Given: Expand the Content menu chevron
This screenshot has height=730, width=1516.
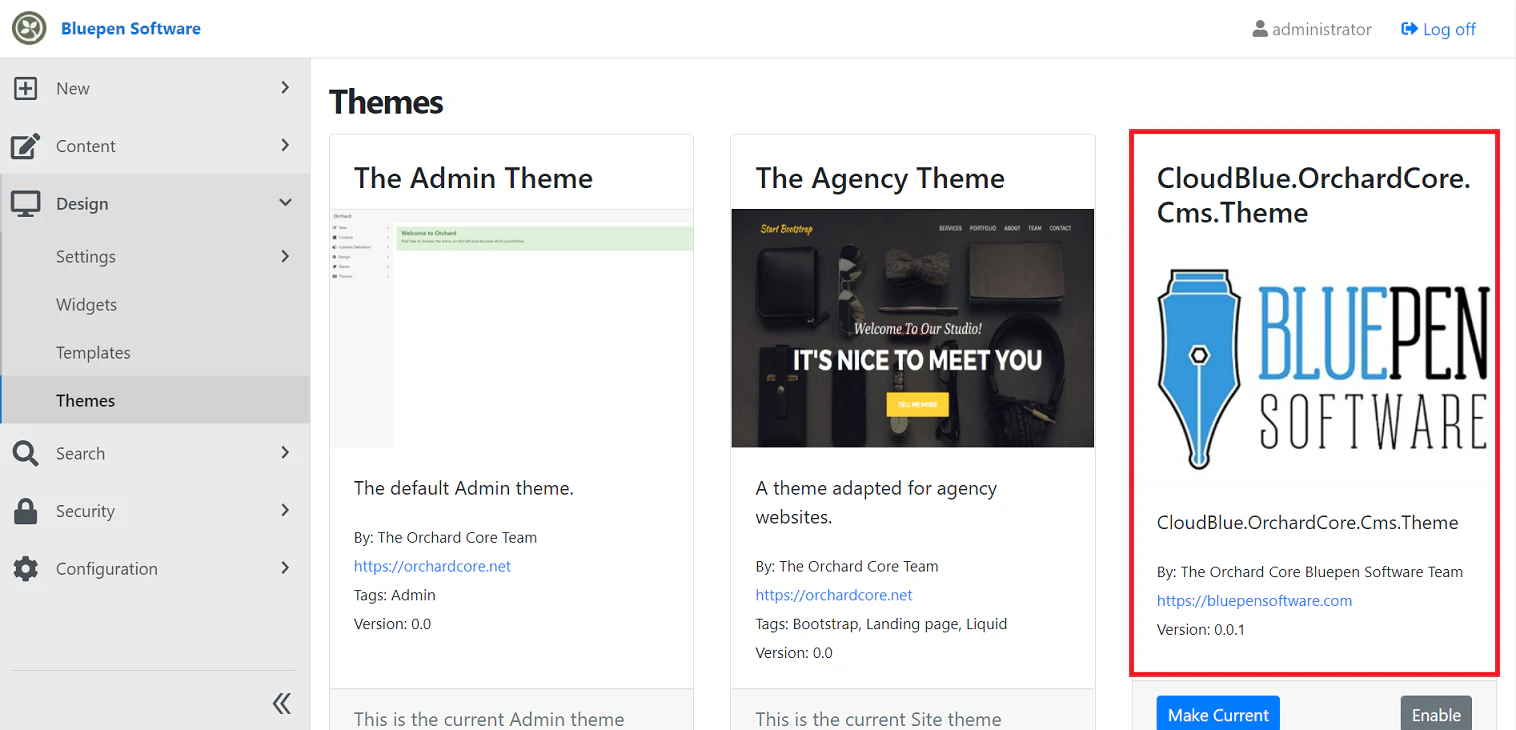Looking at the screenshot, I should (285, 146).
